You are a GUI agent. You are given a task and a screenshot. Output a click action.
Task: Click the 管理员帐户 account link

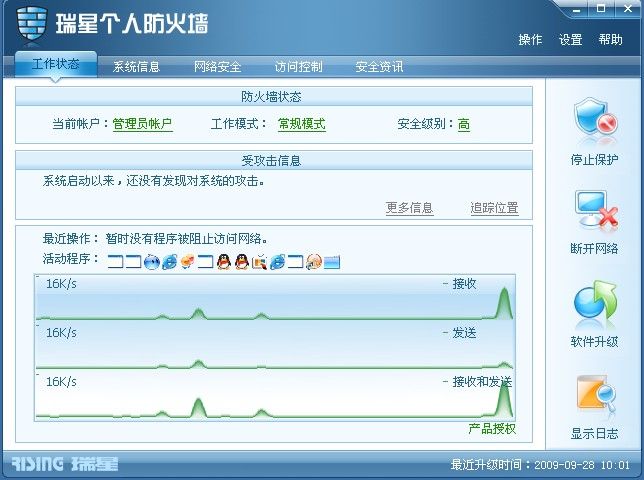(x=142, y=124)
